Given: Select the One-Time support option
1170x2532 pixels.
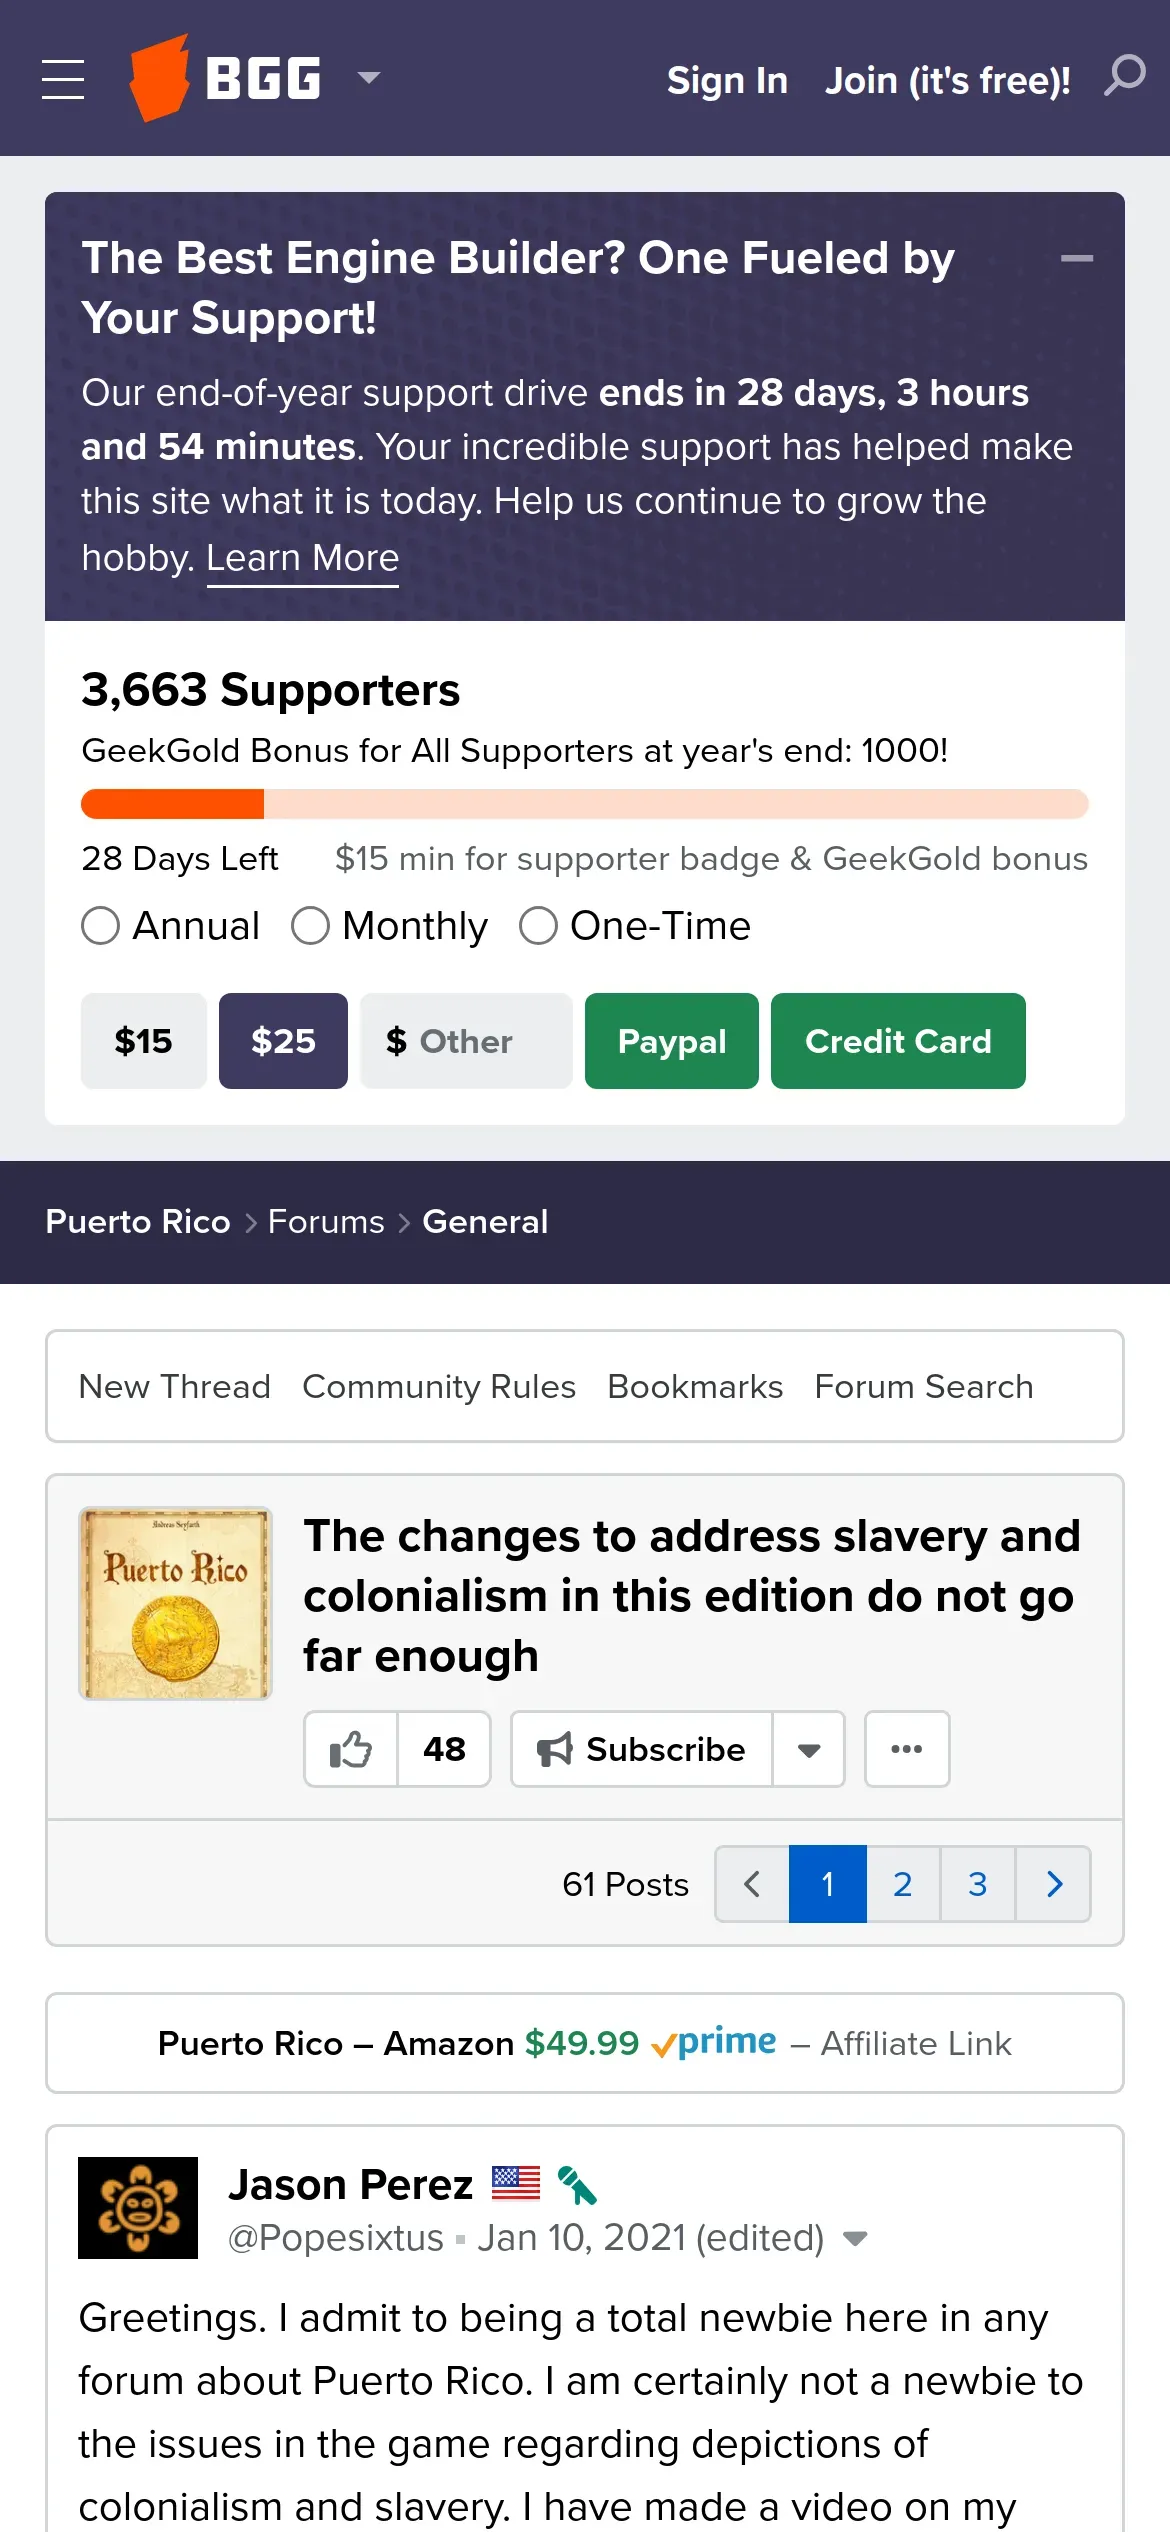Looking at the screenshot, I should point(538,926).
